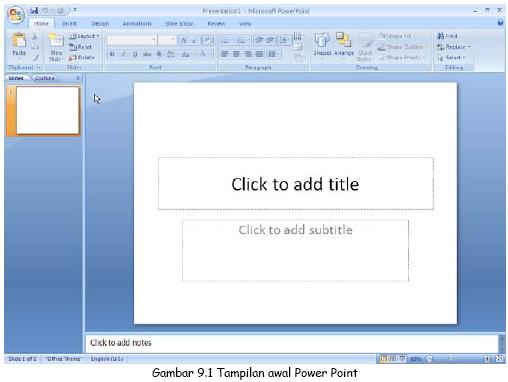508x382 pixels.
Task: Click the Text Direction icon
Action: 298,36
